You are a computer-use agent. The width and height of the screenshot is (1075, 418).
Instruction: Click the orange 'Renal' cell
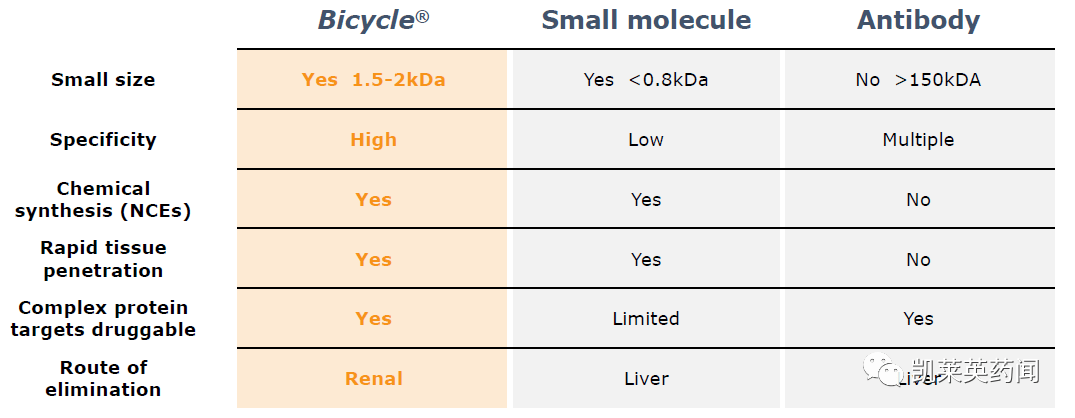point(373,378)
